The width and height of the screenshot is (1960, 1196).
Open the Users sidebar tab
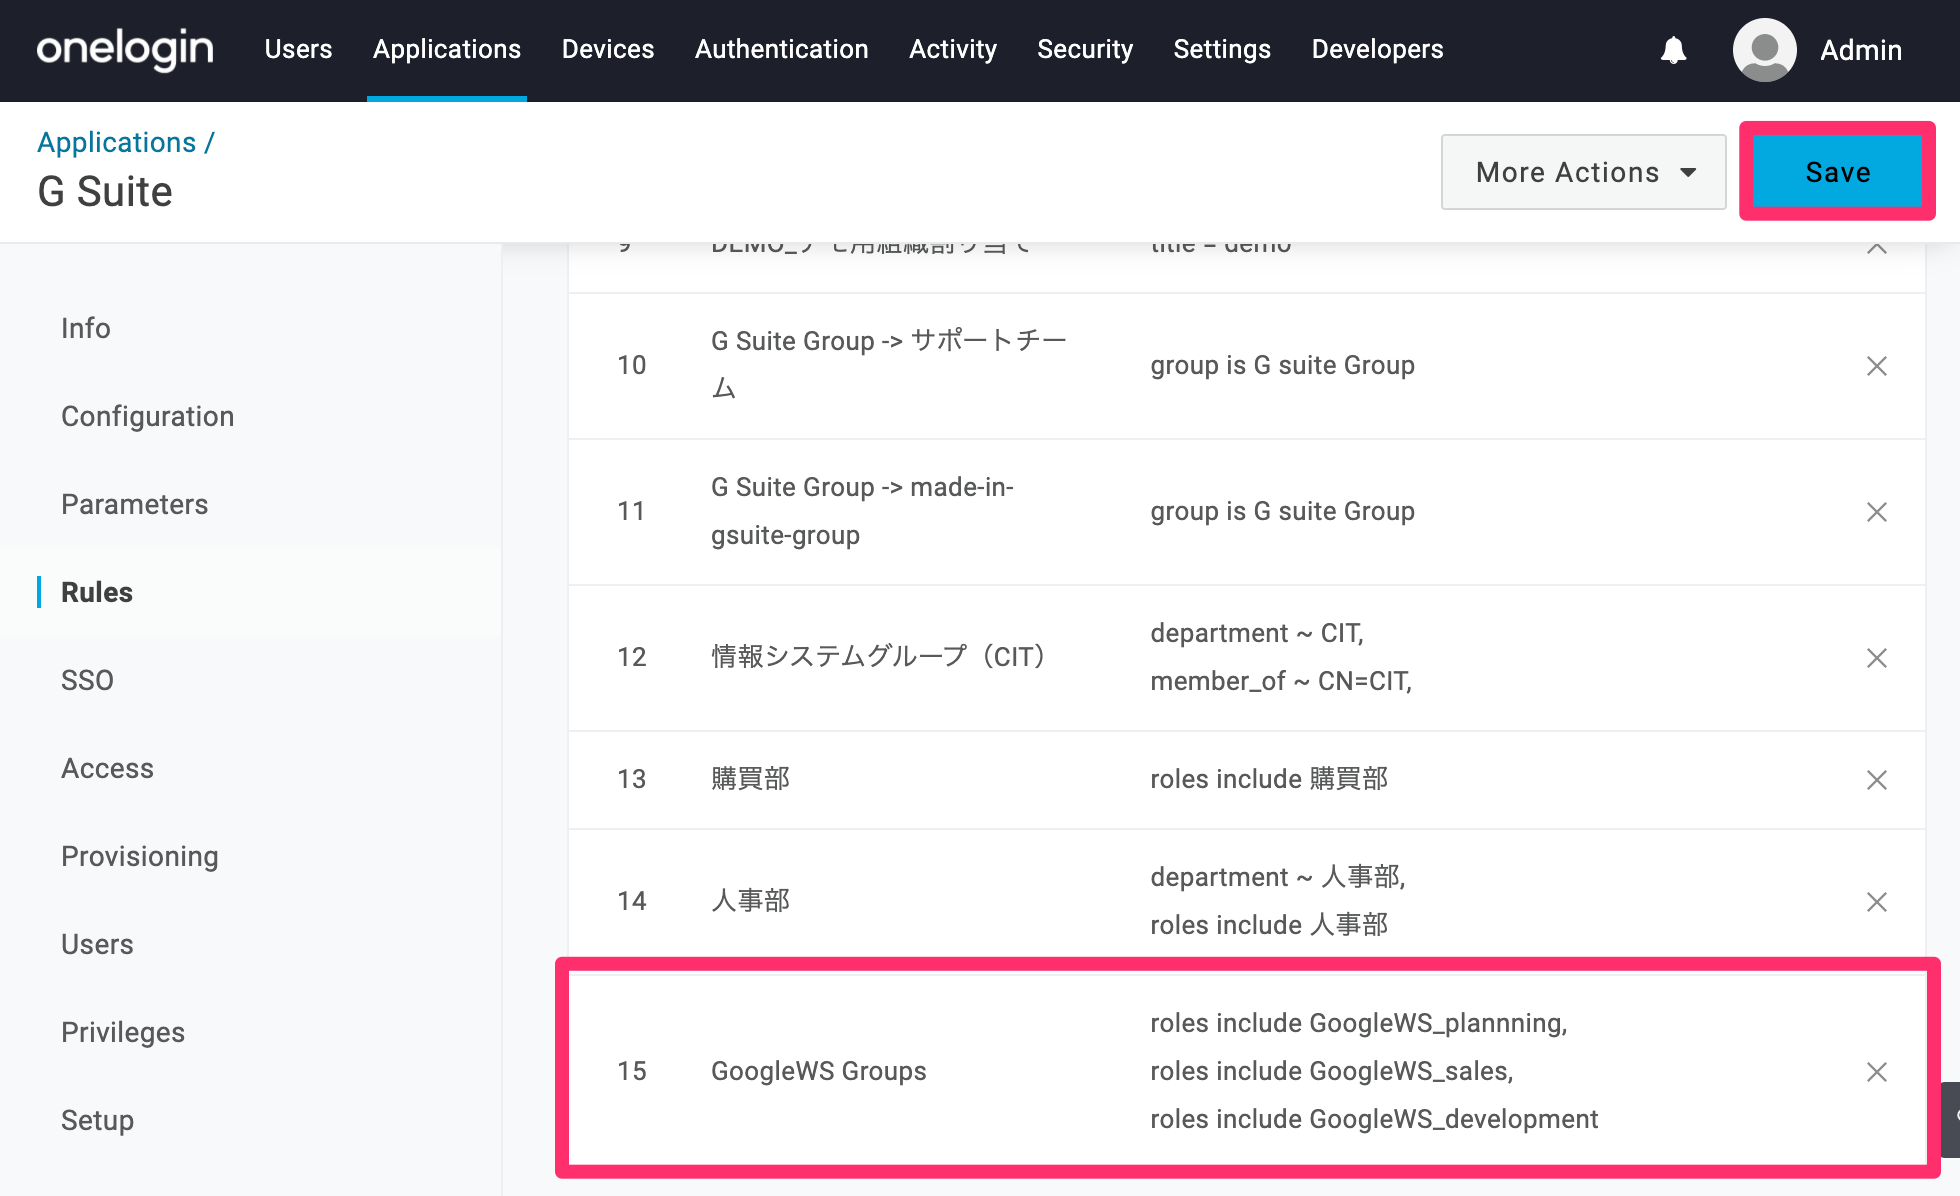[x=97, y=944]
